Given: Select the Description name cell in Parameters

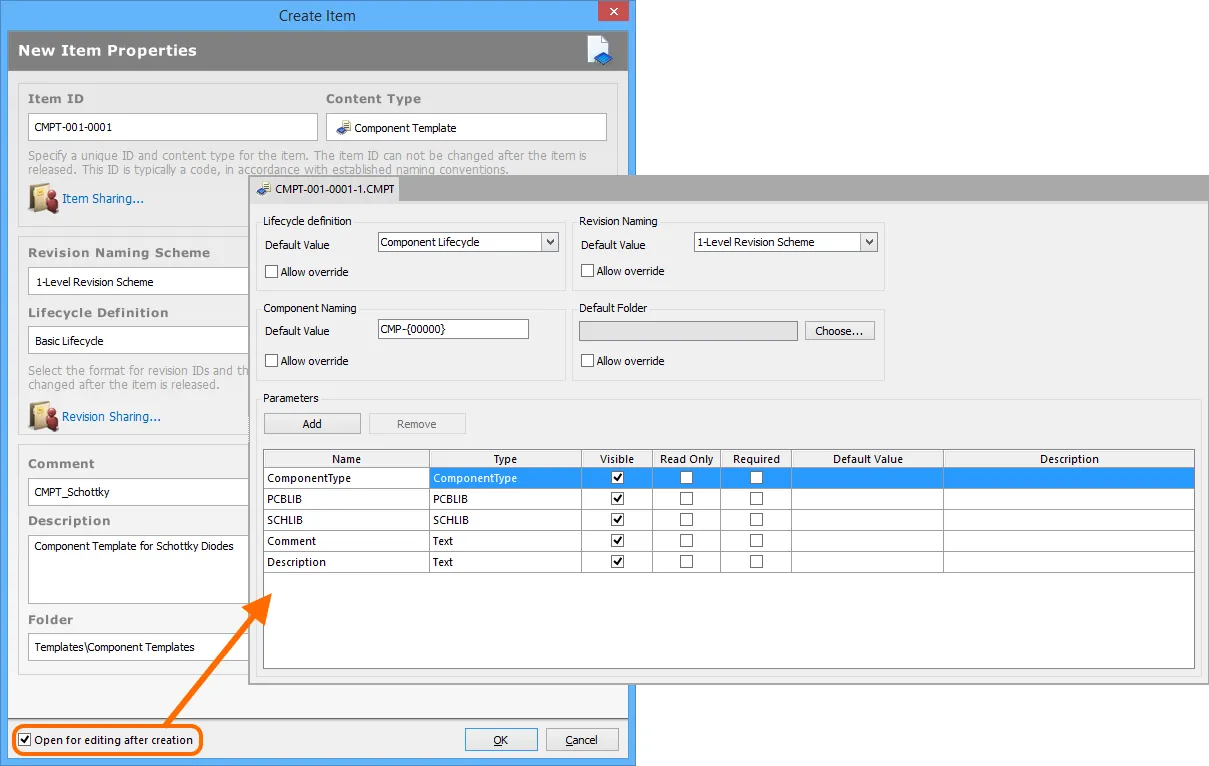Looking at the screenshot, I should click(346, 562).
